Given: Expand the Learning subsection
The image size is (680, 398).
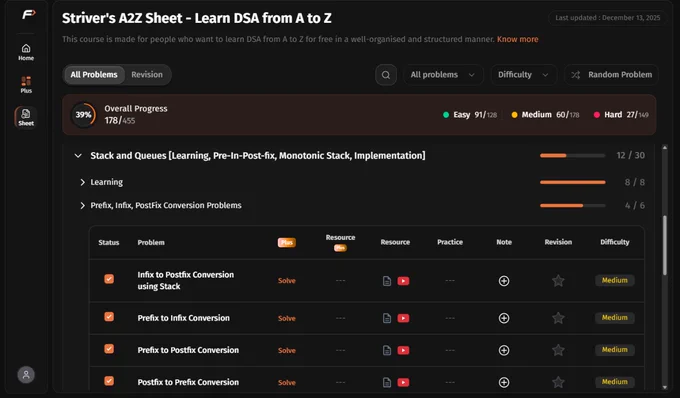Looking at the screenshot, I should click(x=82, y=183).
